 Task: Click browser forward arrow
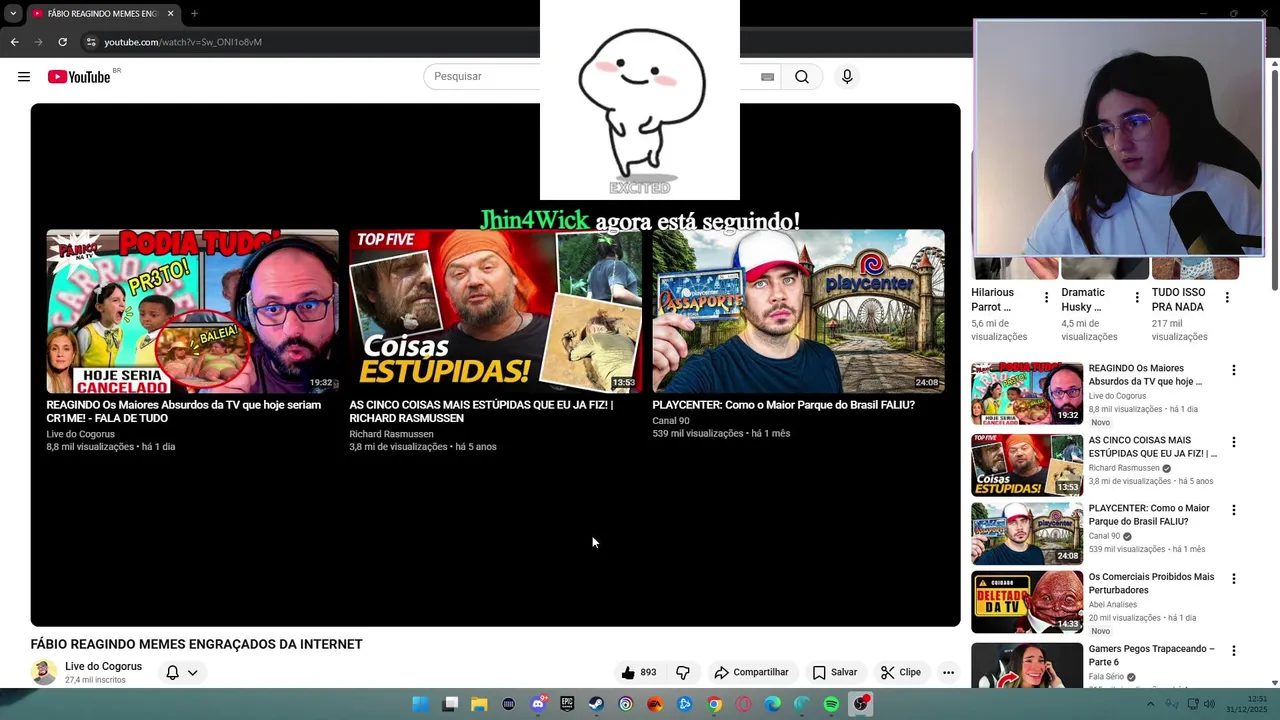[38, 42]
